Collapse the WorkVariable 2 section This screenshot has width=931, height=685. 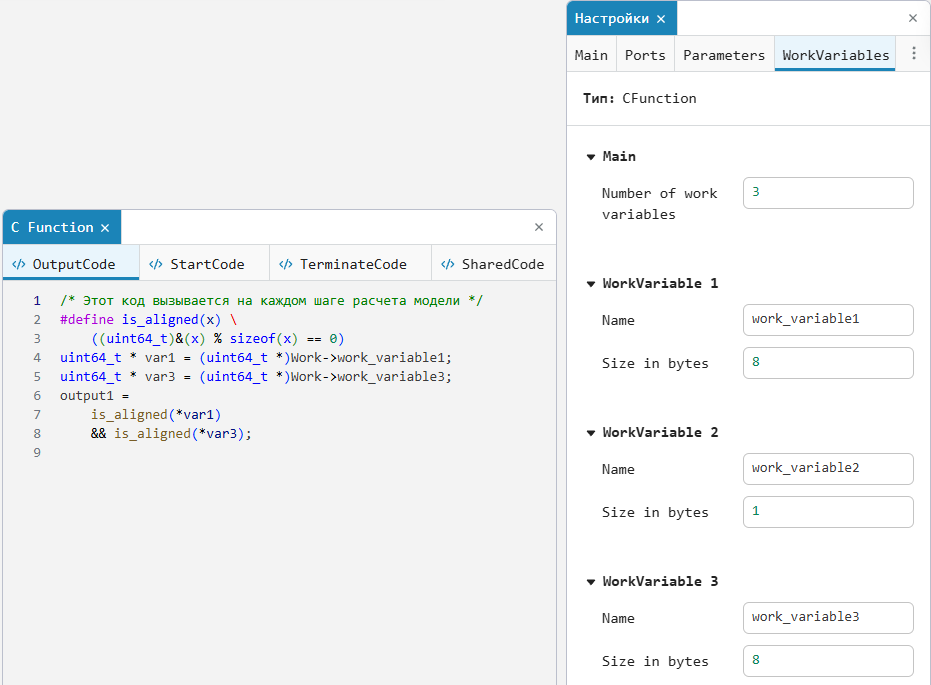pos(591,433)
